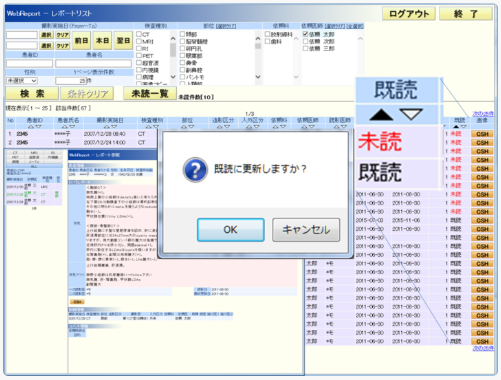
Task: Click the ログアウト button
Action: coord(409,14)
